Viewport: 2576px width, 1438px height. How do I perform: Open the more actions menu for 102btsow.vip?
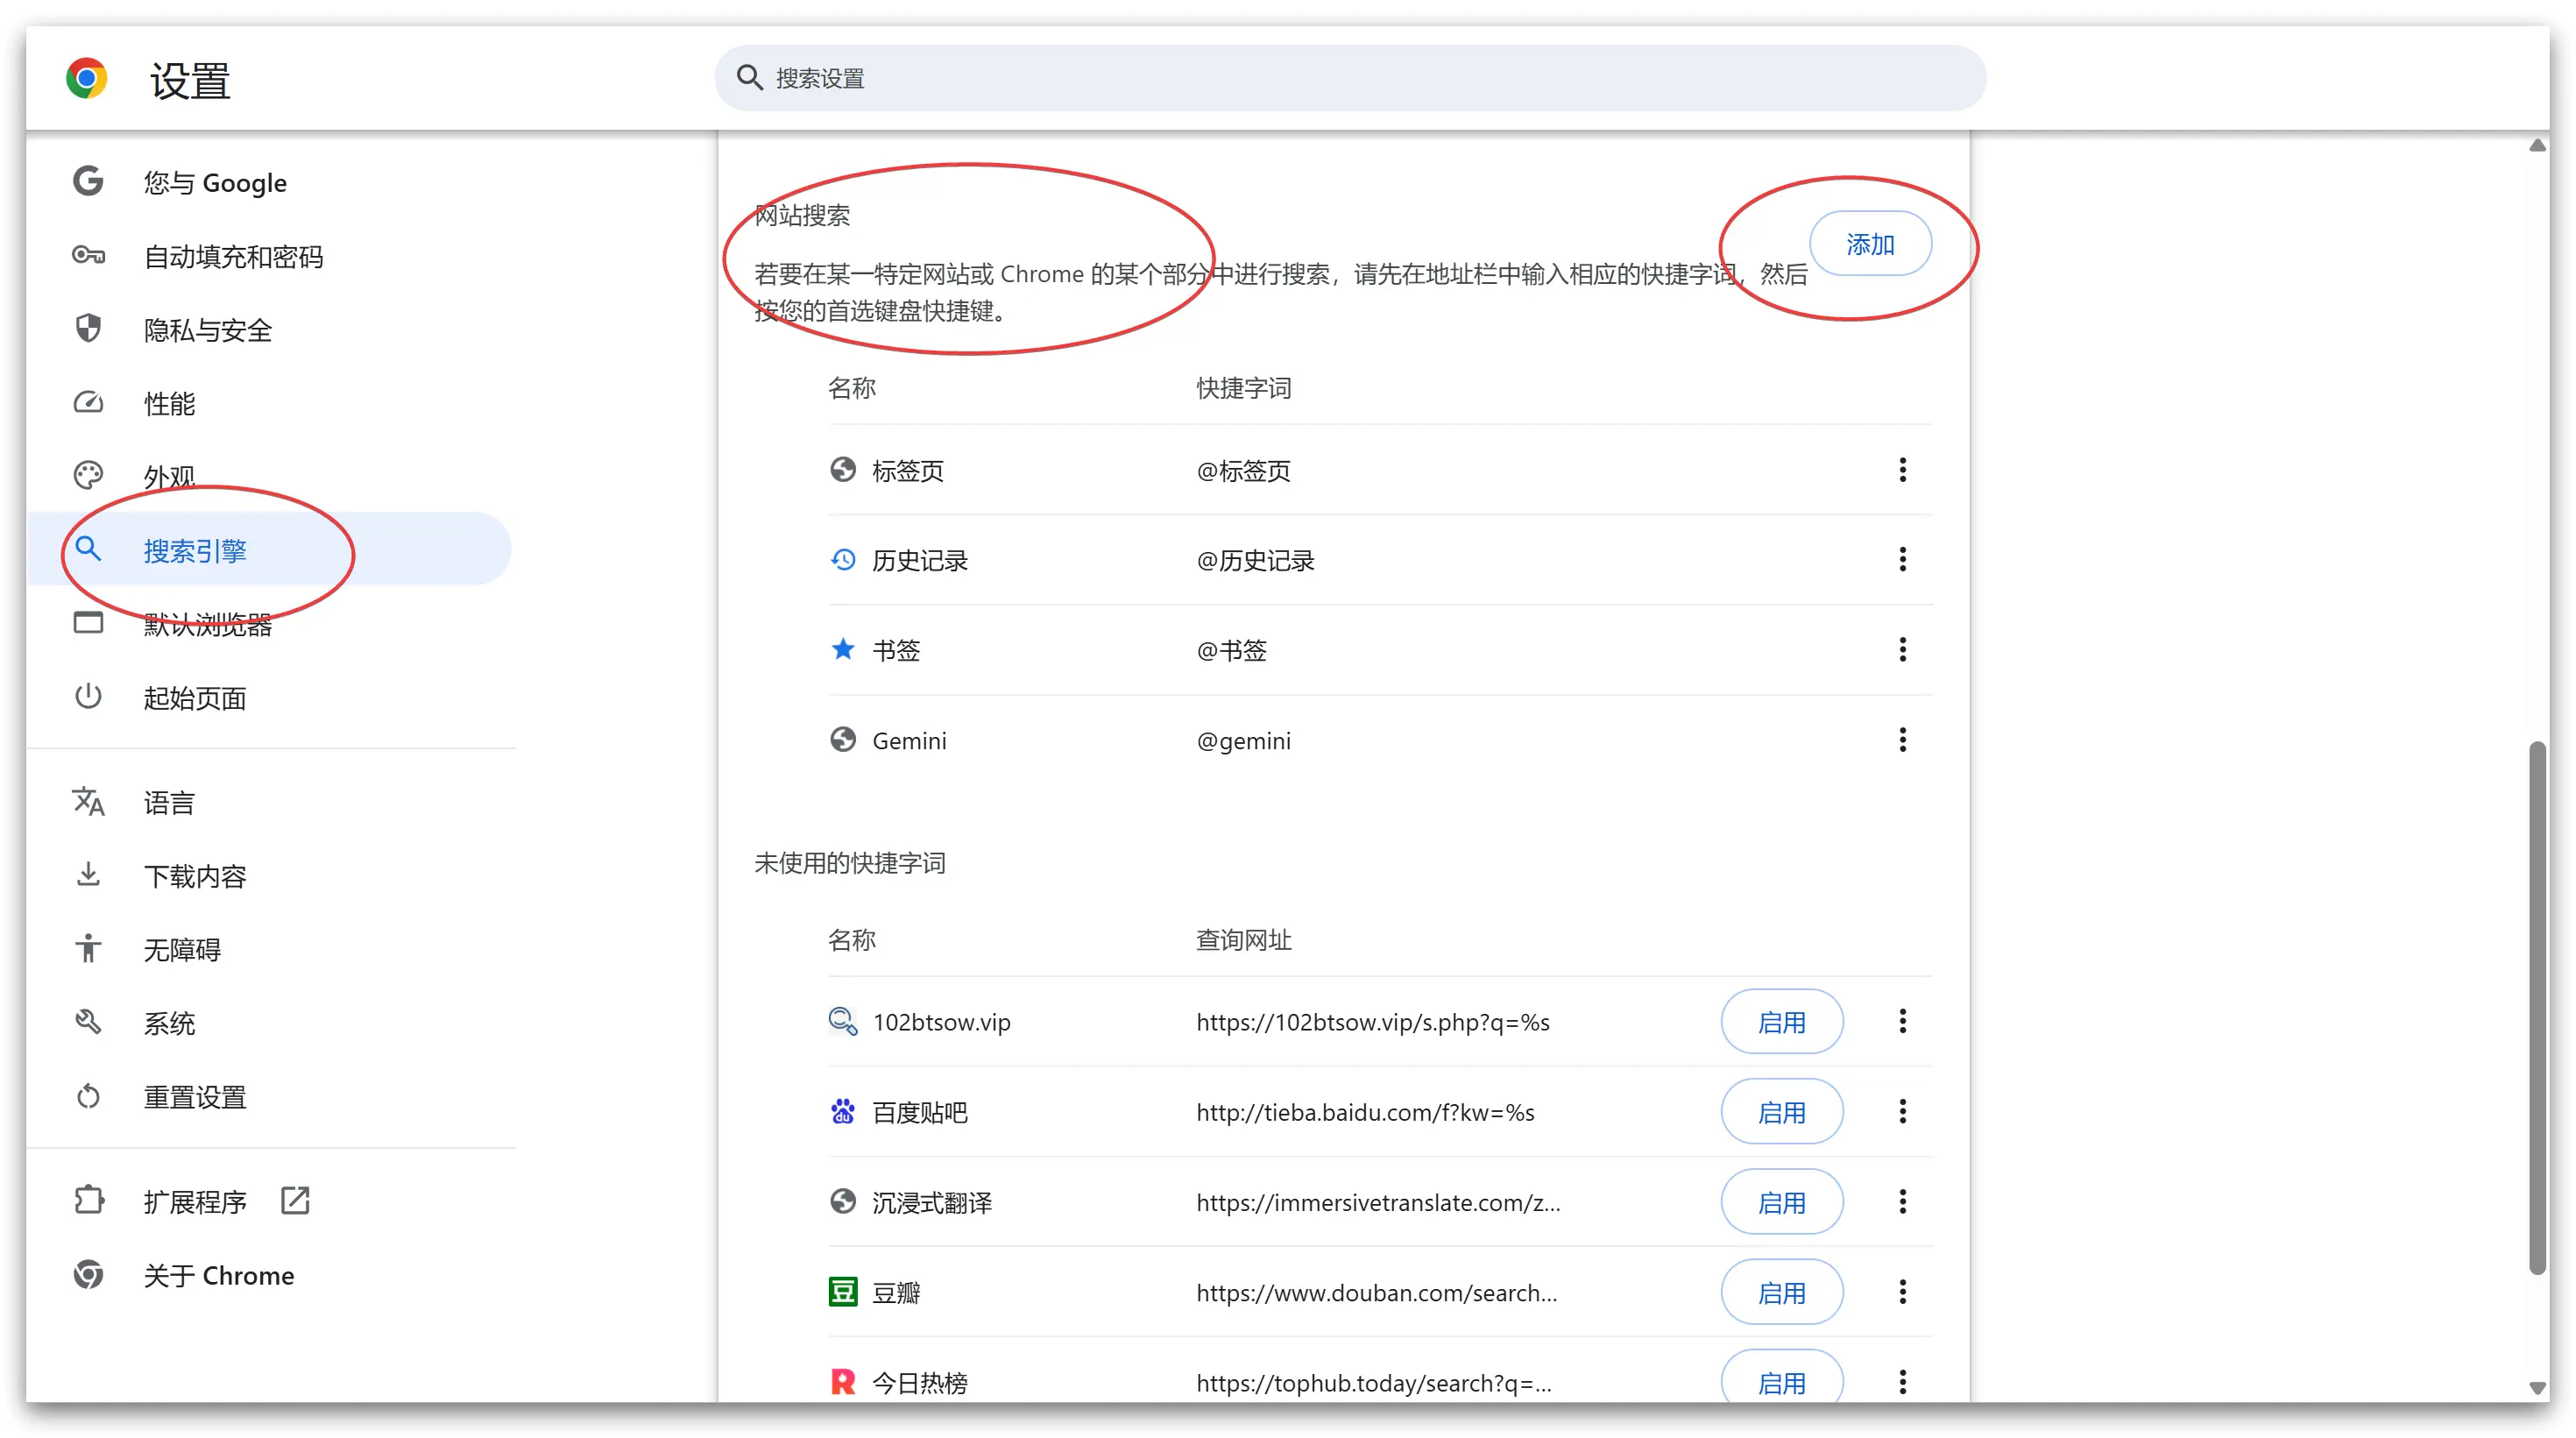1902,1021
